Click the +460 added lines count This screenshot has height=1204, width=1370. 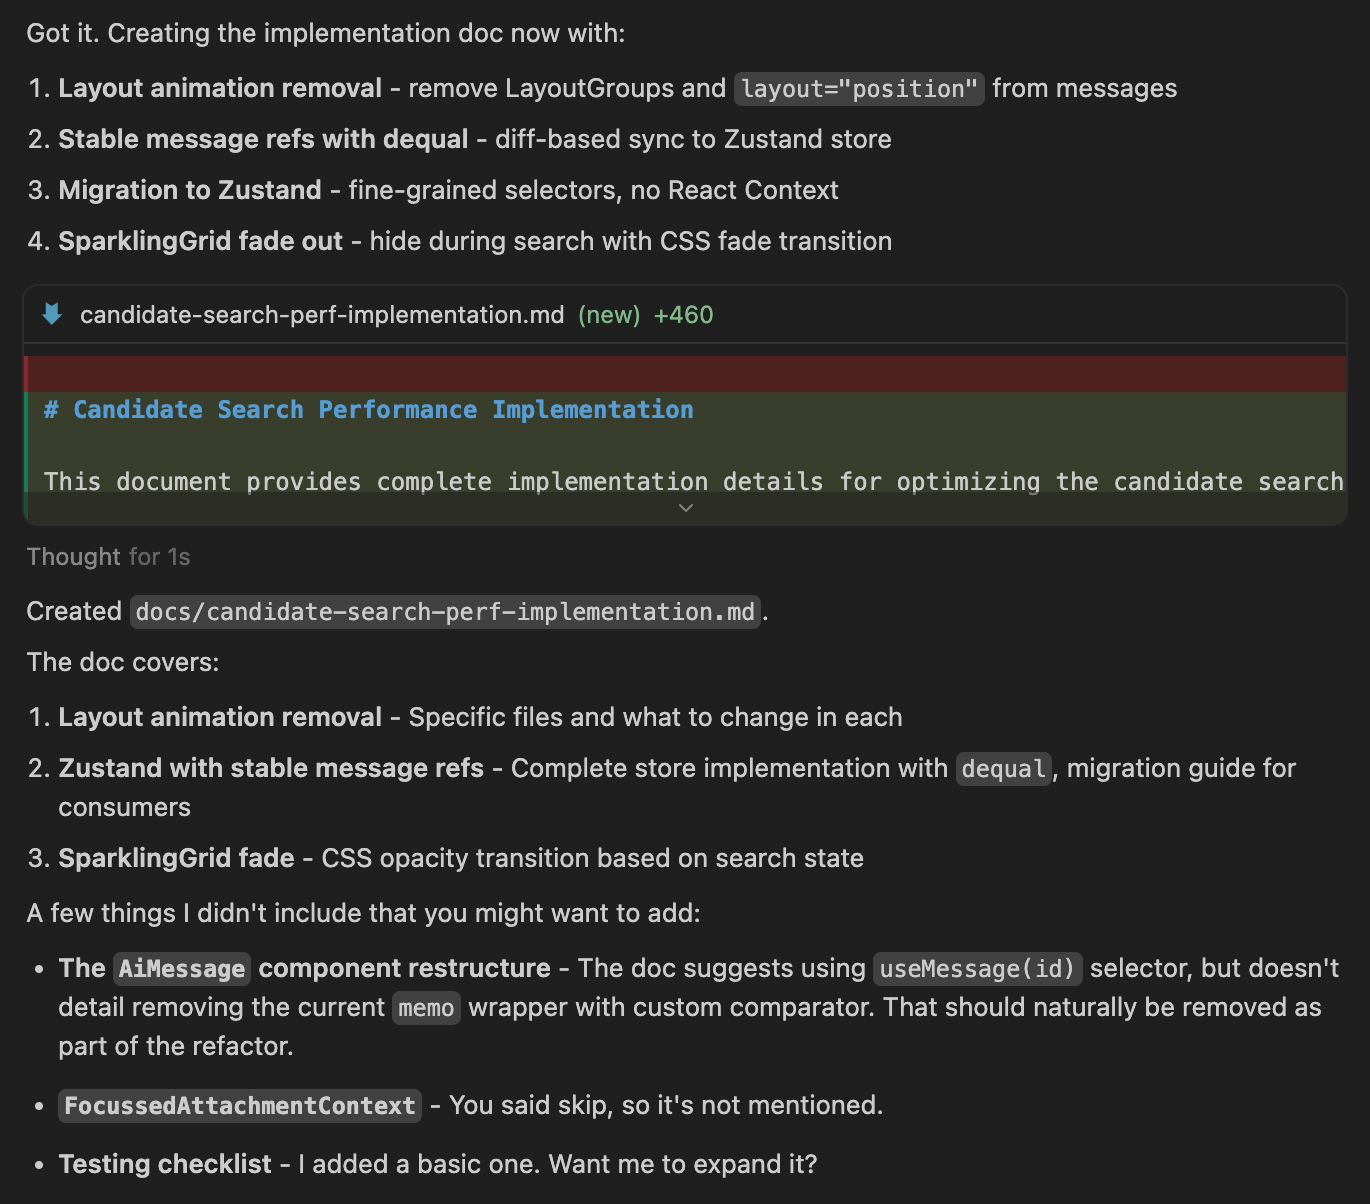(x=683, y=315)
